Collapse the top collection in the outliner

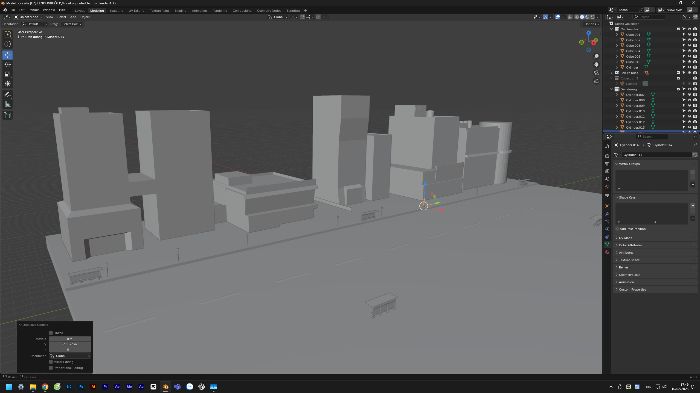(612, 29)
